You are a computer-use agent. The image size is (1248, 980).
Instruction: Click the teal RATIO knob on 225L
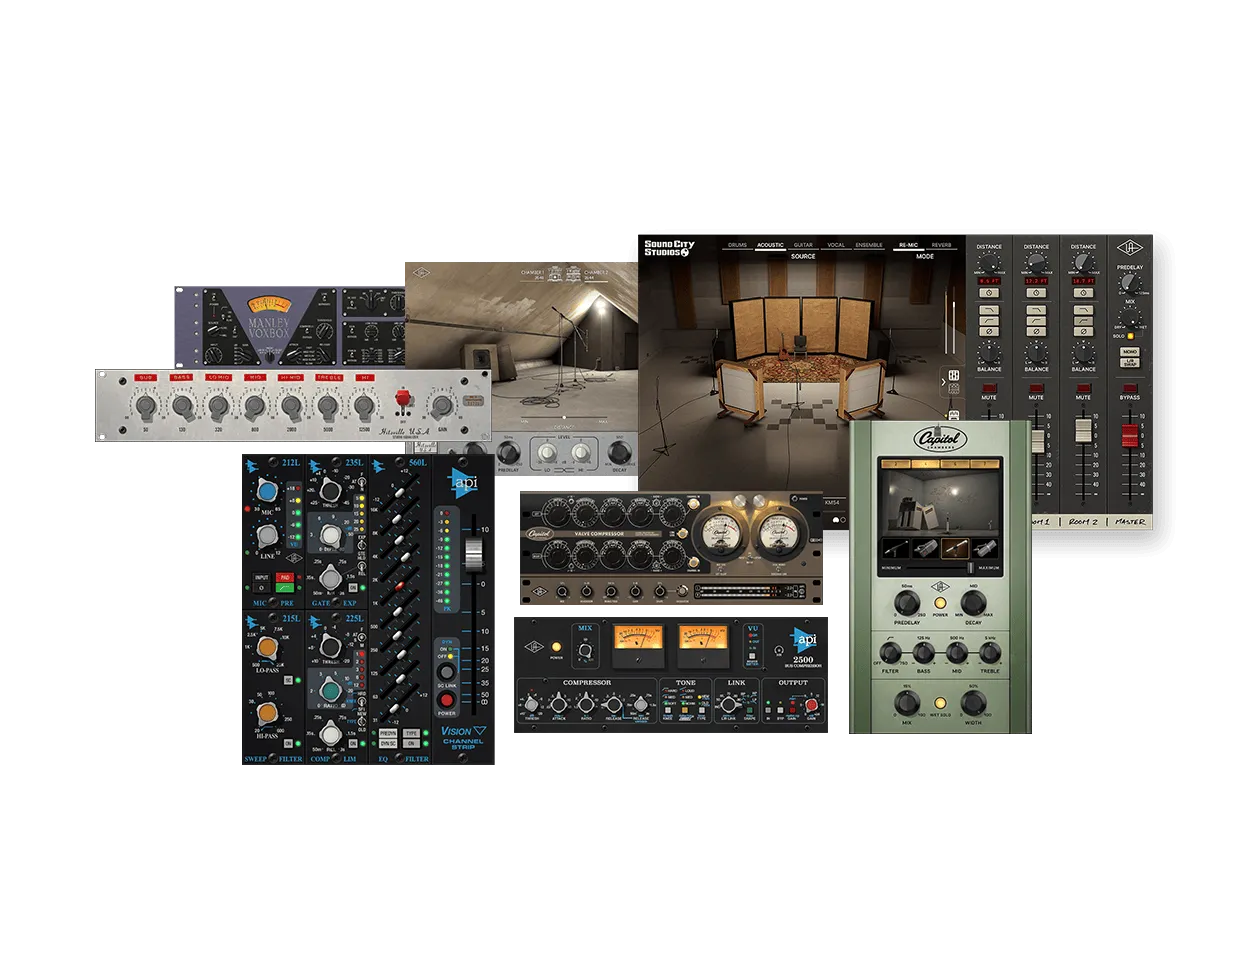(330, 688)
